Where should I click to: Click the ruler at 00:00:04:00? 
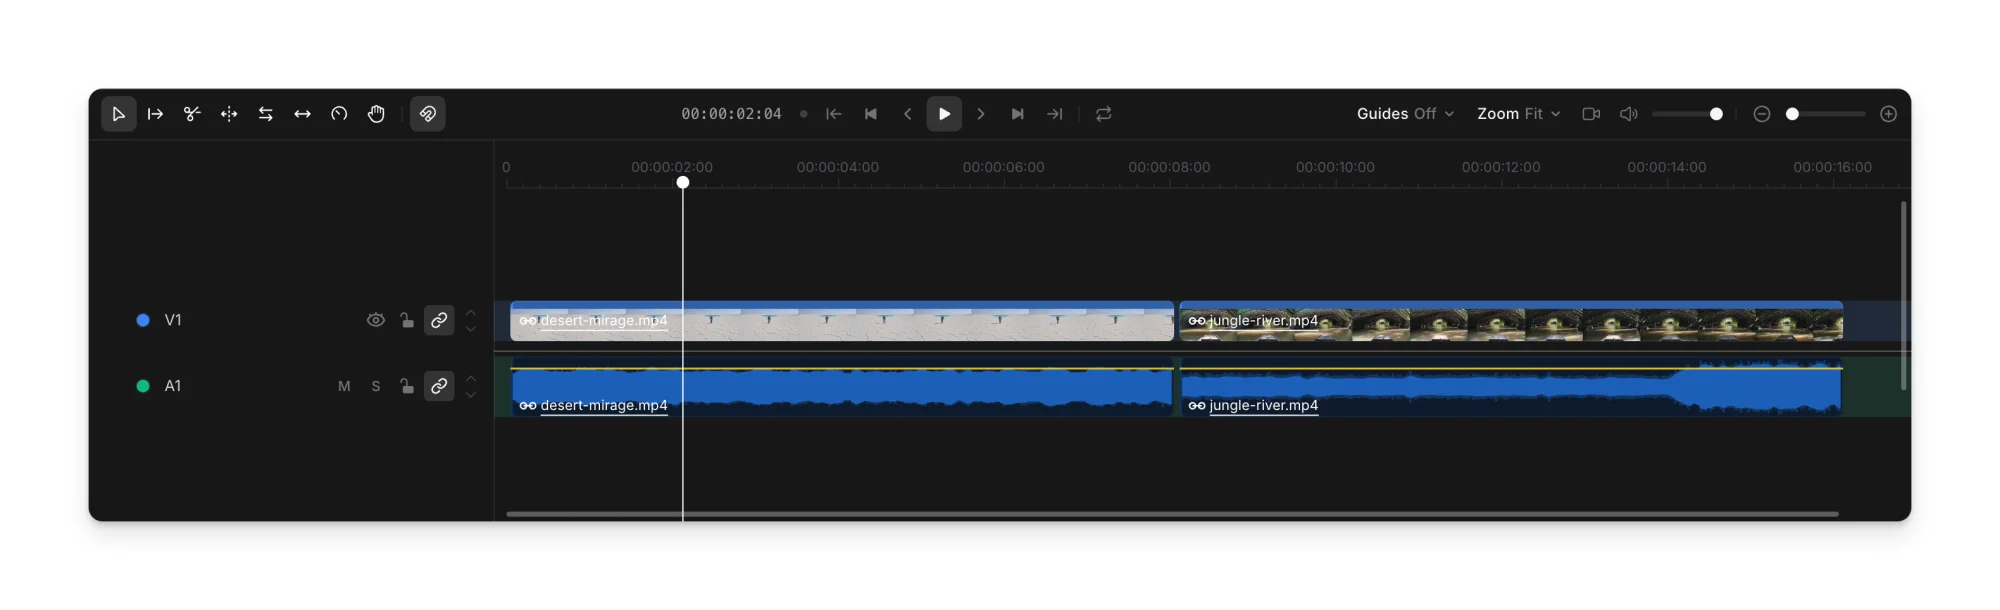coord(838,167)
